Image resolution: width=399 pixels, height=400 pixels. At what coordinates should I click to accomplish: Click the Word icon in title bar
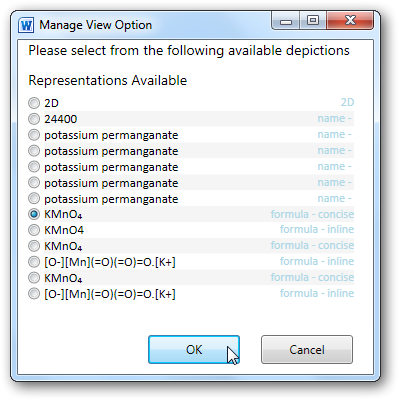26,25
